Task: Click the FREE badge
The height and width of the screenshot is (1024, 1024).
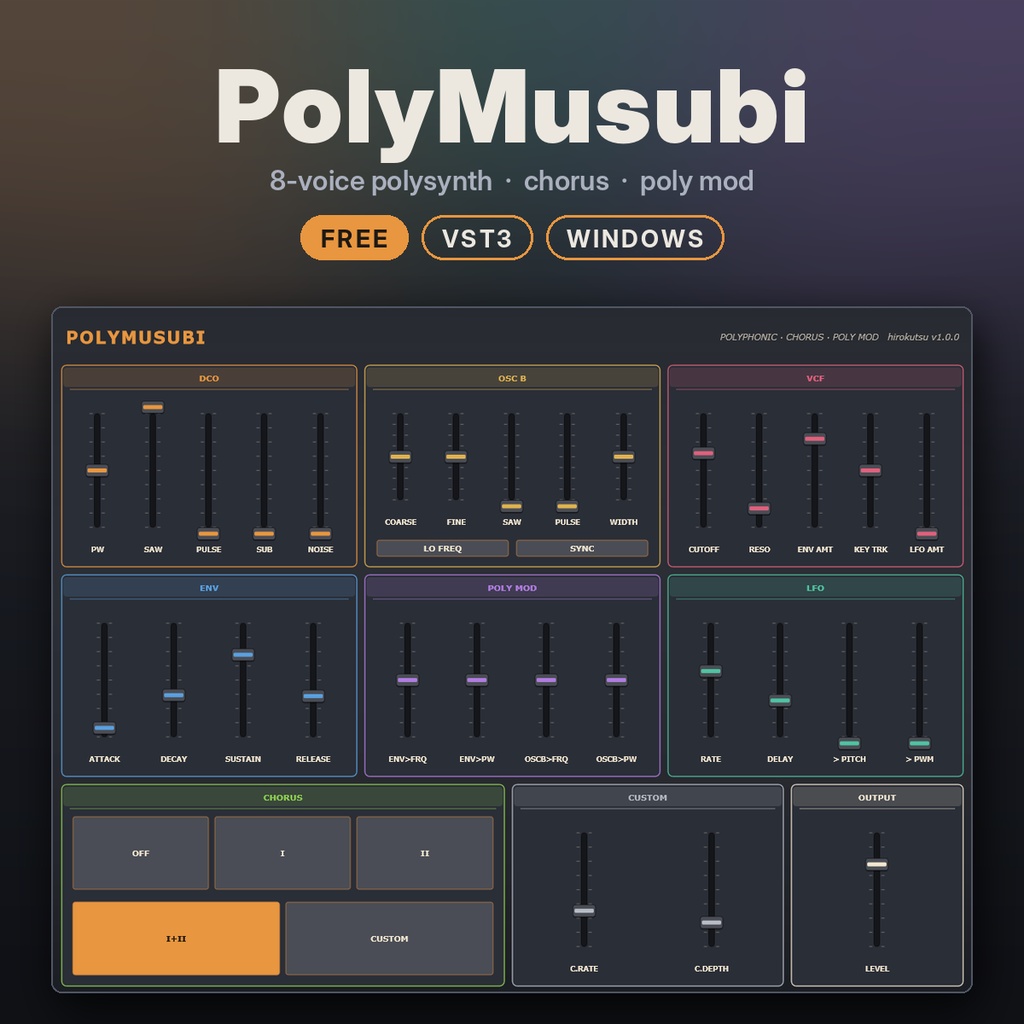Action: [x=354, y=238]
